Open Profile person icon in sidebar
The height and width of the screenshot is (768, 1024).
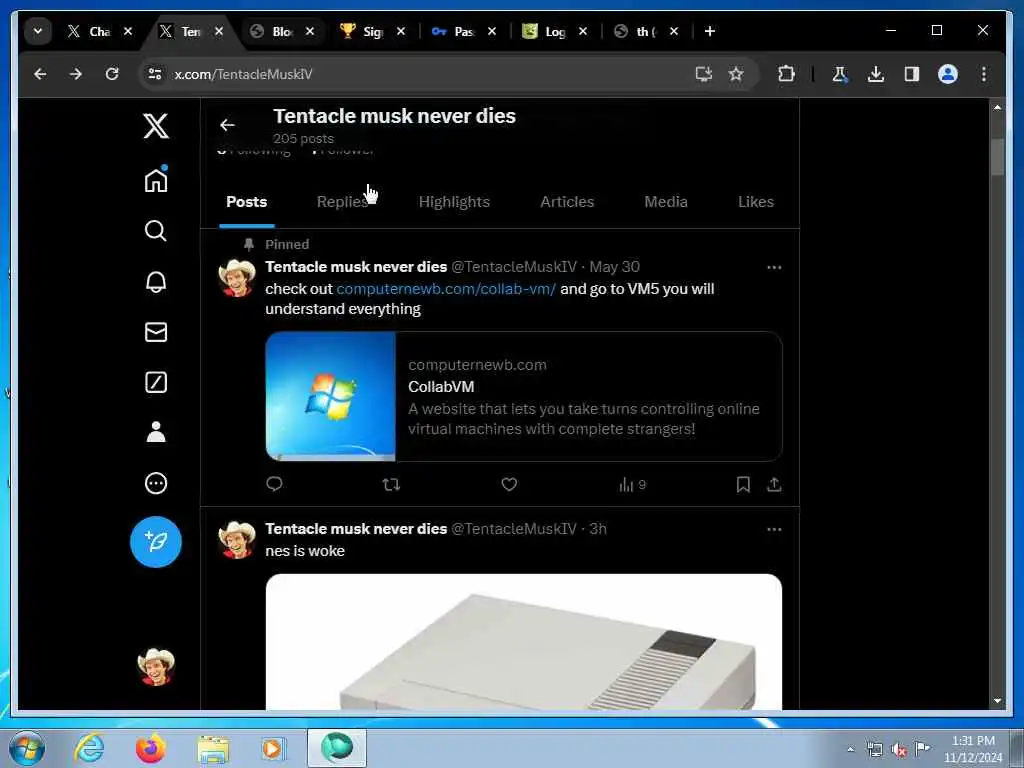155,432
